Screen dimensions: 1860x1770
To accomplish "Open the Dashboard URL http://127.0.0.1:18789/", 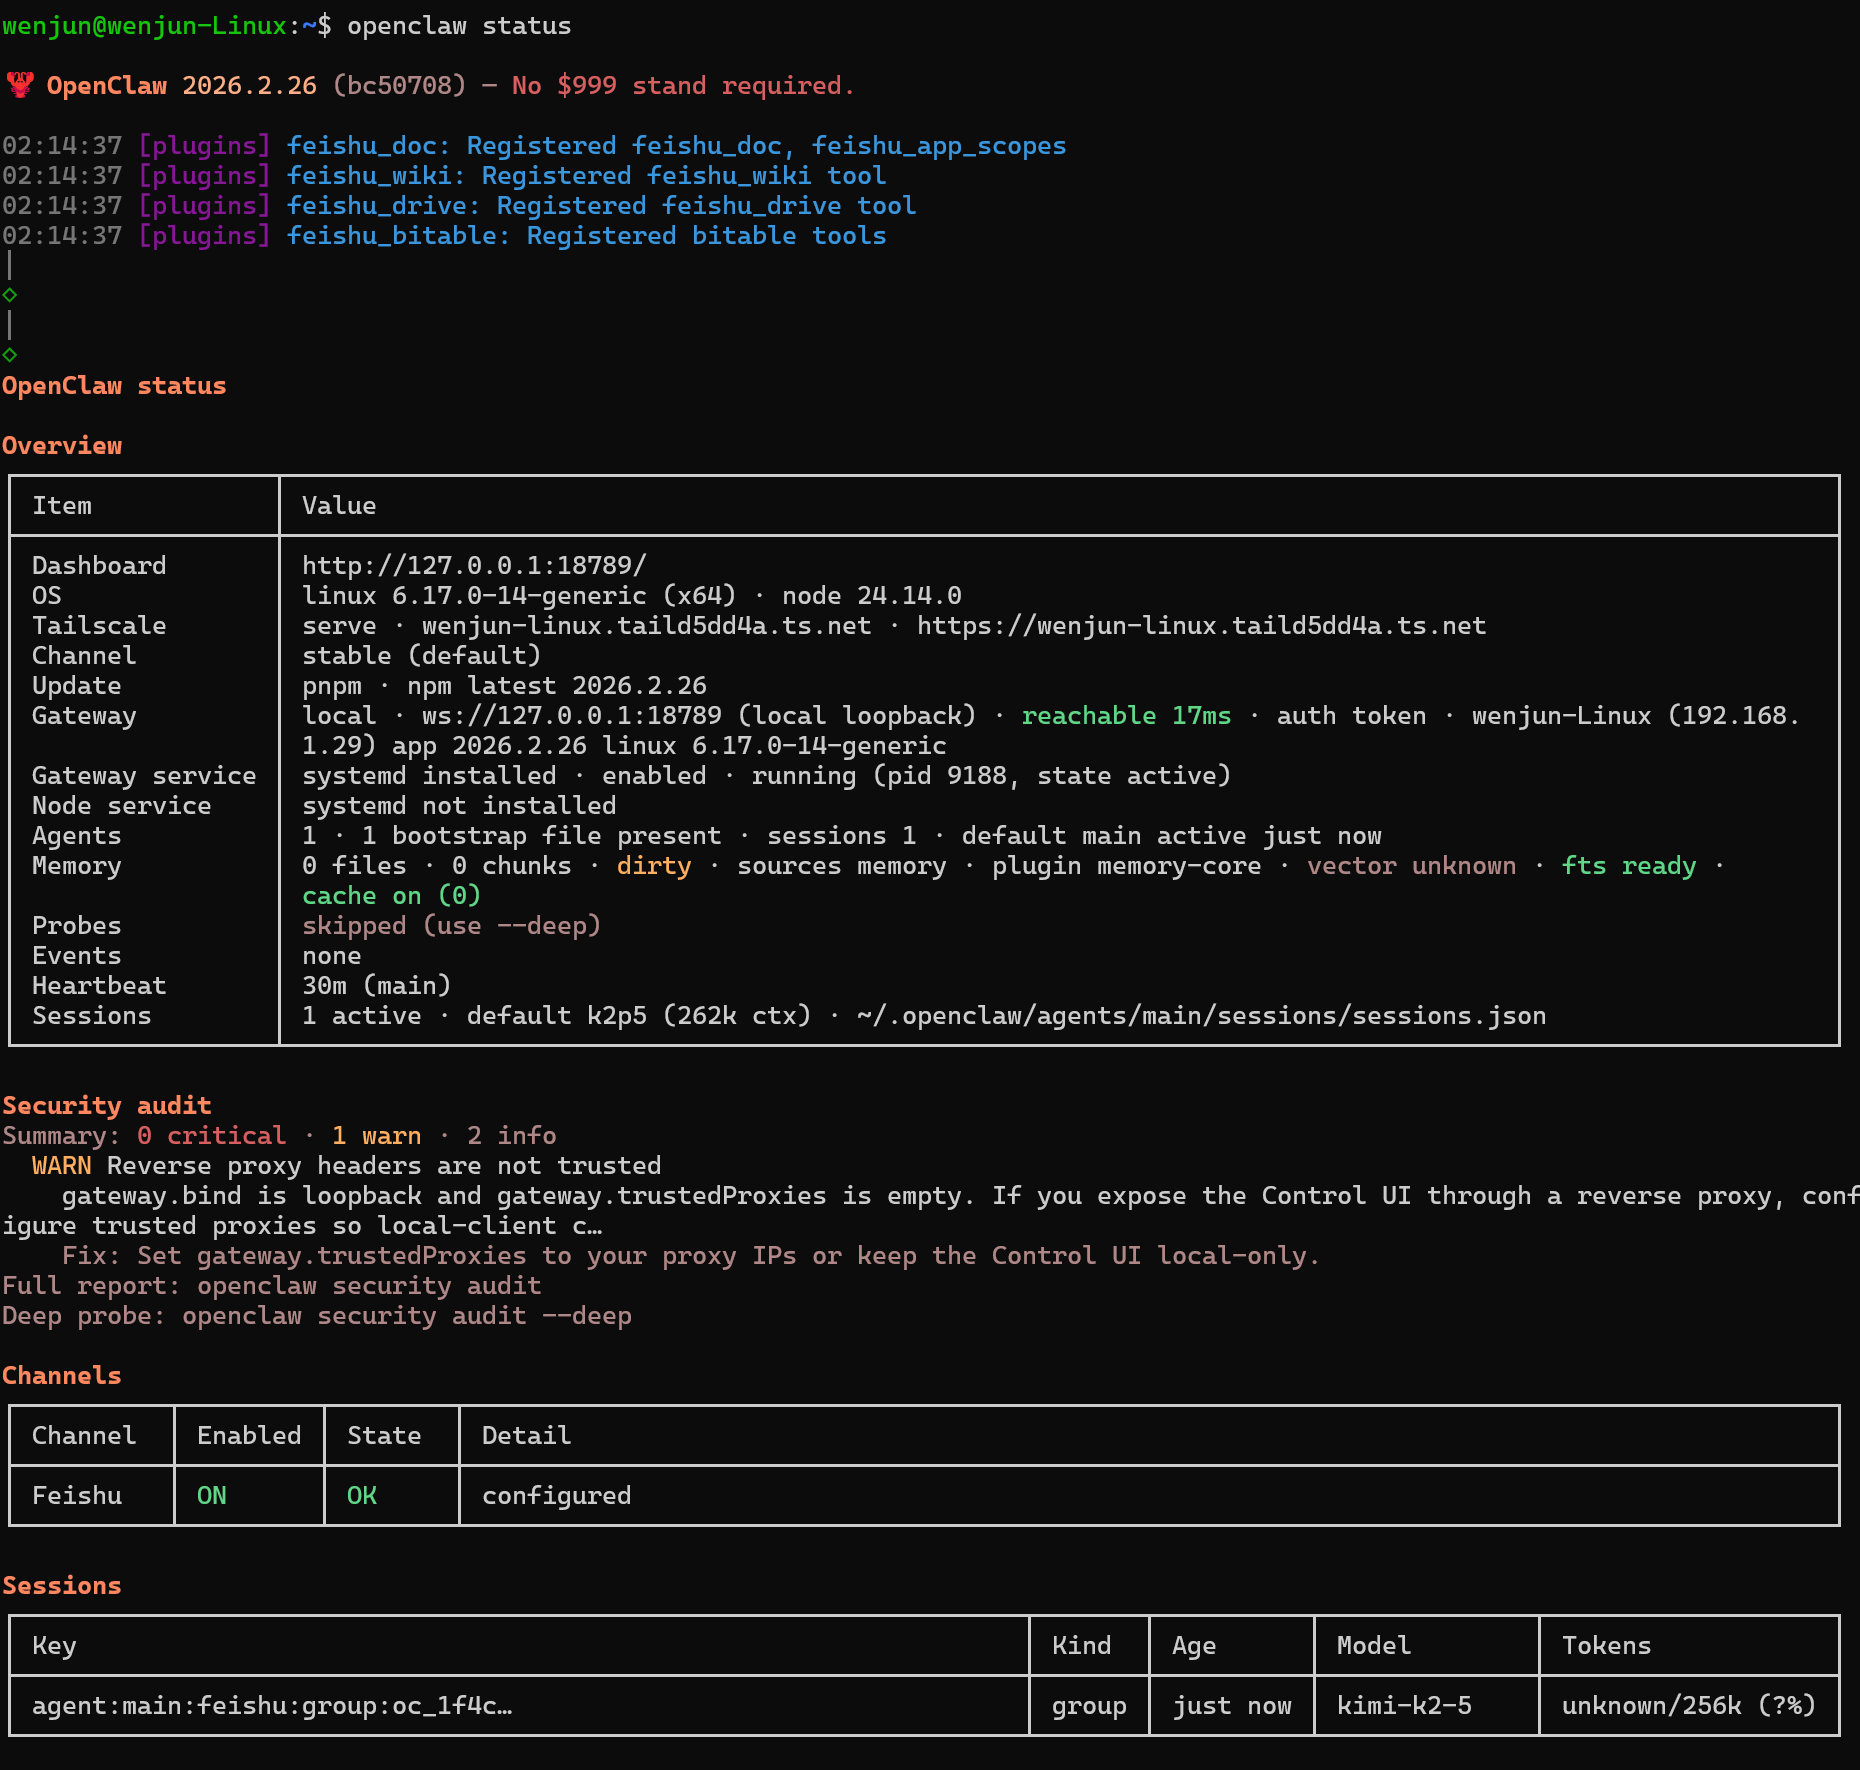I will coord(474,565).
